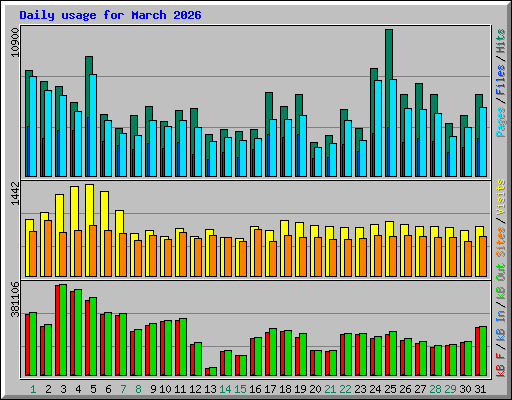512x400 pixels.
Task: Click day 15 weekend label
Action: coord(240,389)
